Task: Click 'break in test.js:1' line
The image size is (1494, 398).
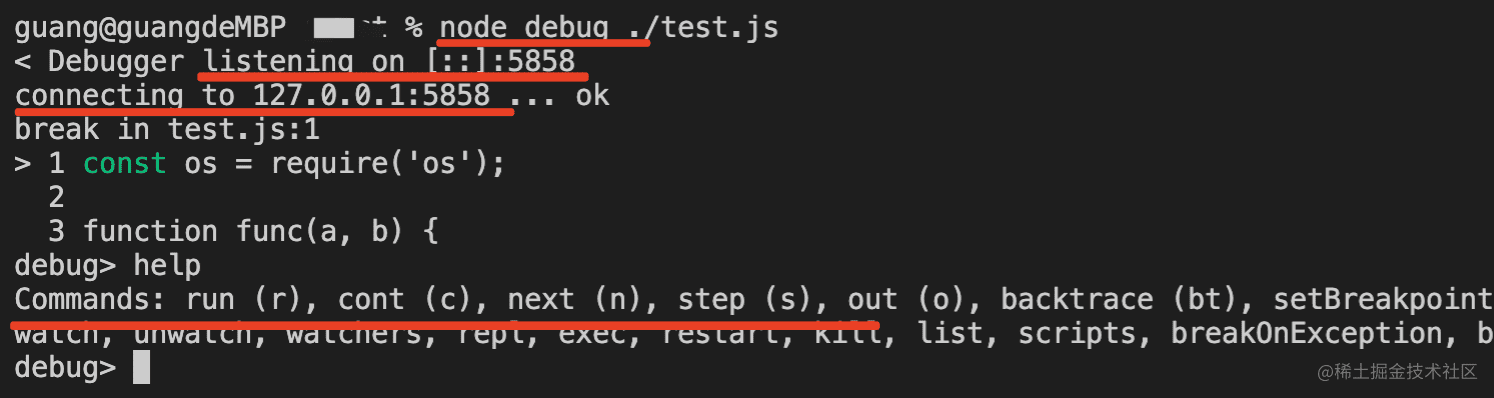Action: coord(167,130)
